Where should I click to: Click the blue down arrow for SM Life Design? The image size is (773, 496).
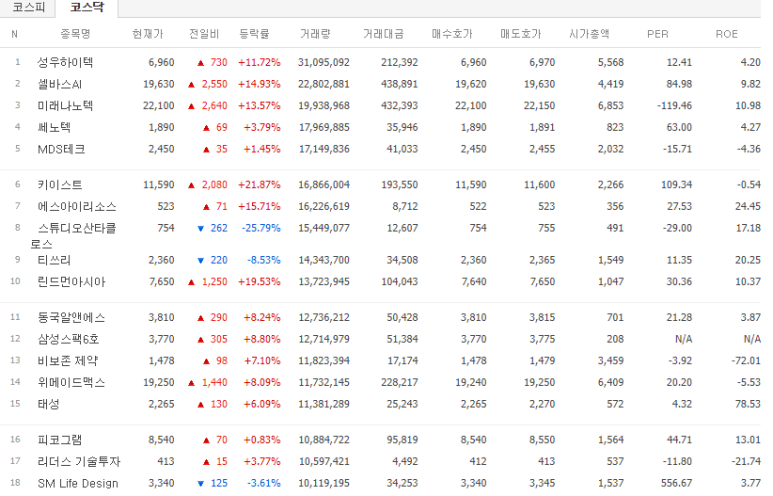(201, 484)
